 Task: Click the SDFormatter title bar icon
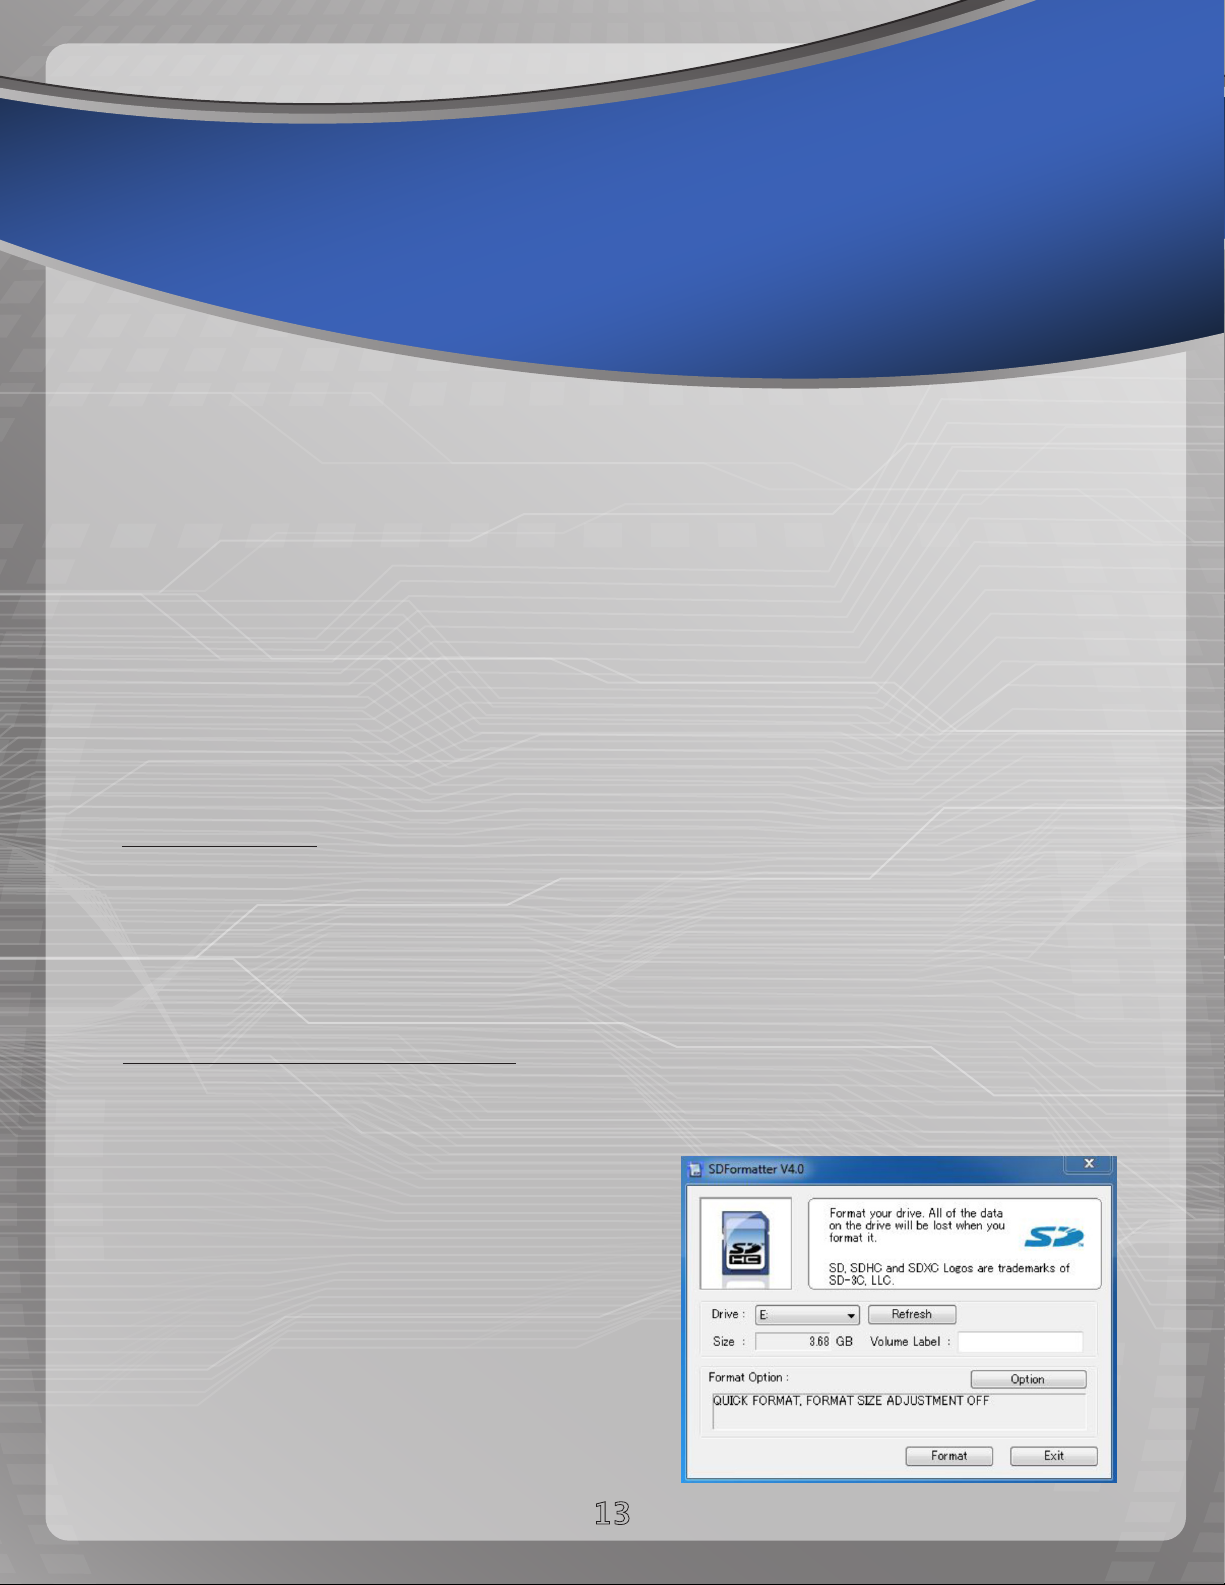click(696, 1169)
